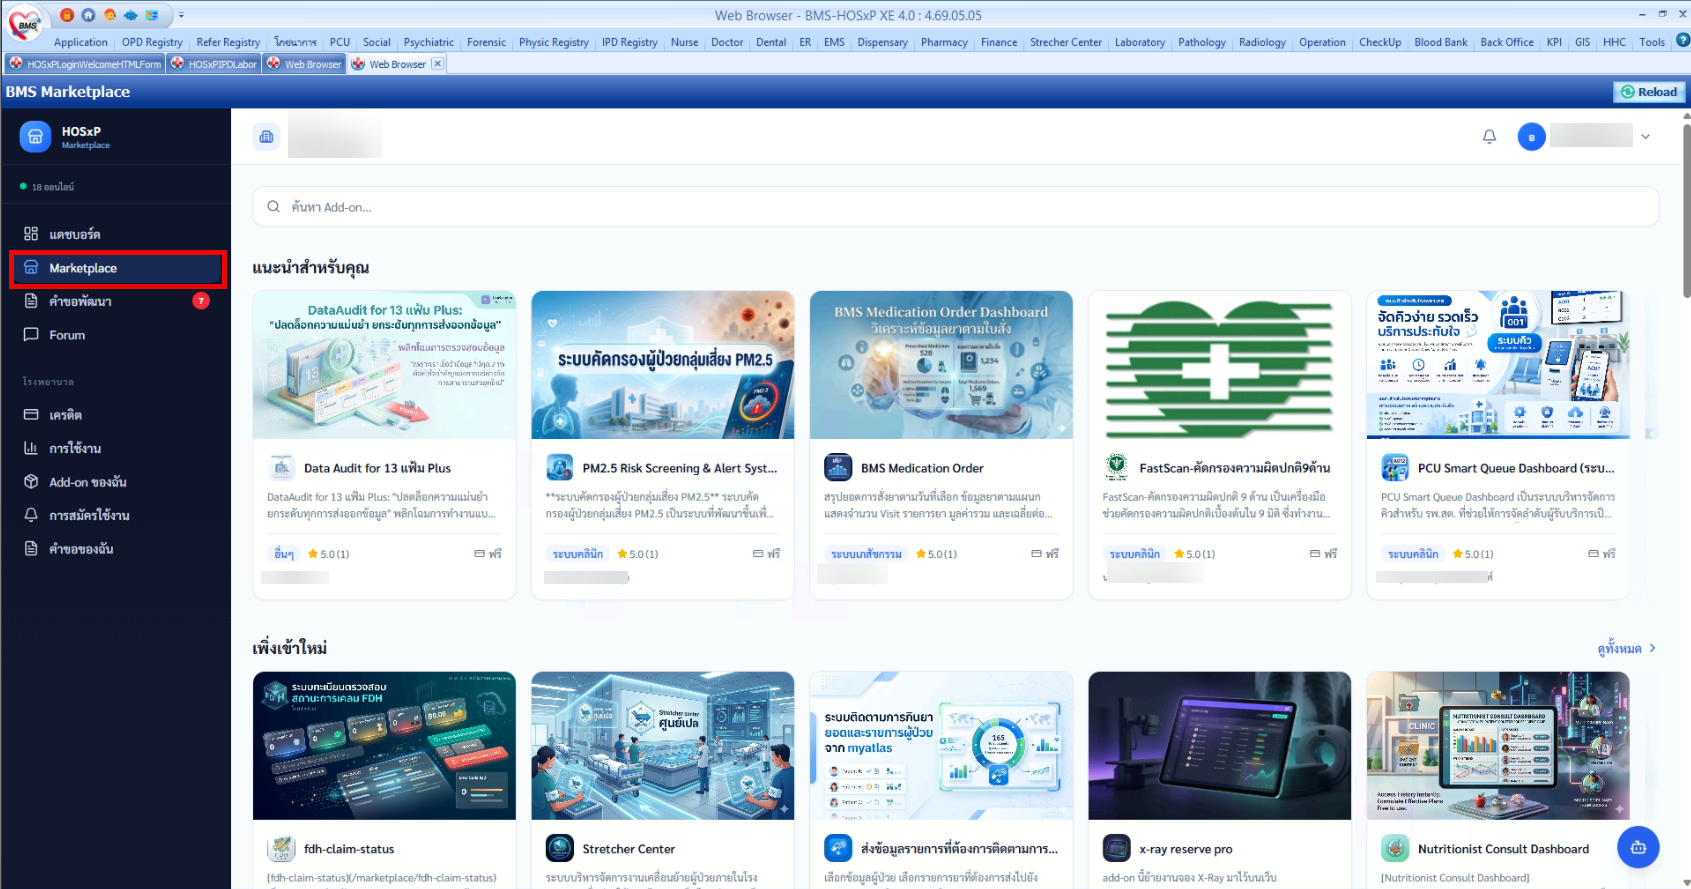Click the PM2.5 Risk Screening app icon
The width and height of the screenshot is (1691, 889).
click(560, 468)
